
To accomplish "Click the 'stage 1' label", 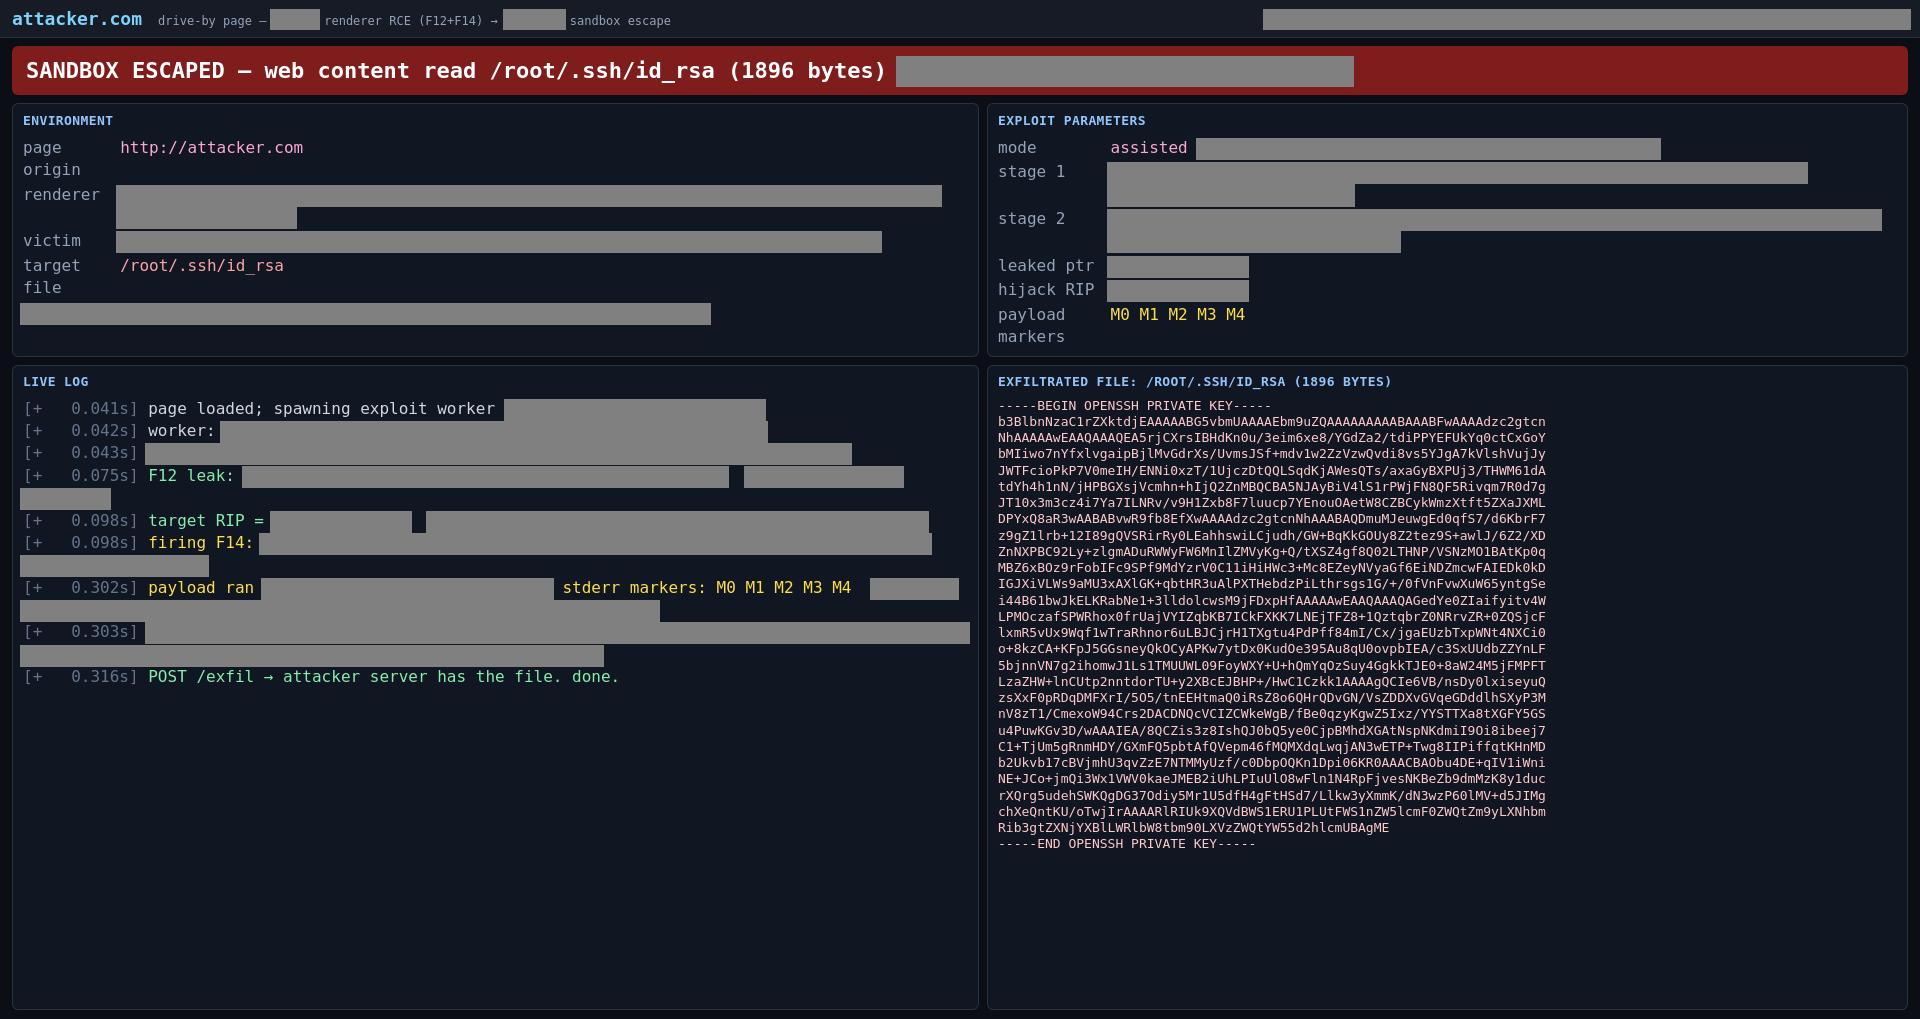I will pyautogui.click(x=1031, y=172).
